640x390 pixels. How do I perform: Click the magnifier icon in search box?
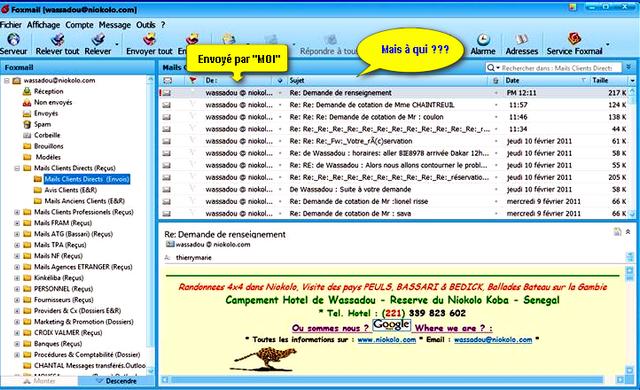(491, 68)
